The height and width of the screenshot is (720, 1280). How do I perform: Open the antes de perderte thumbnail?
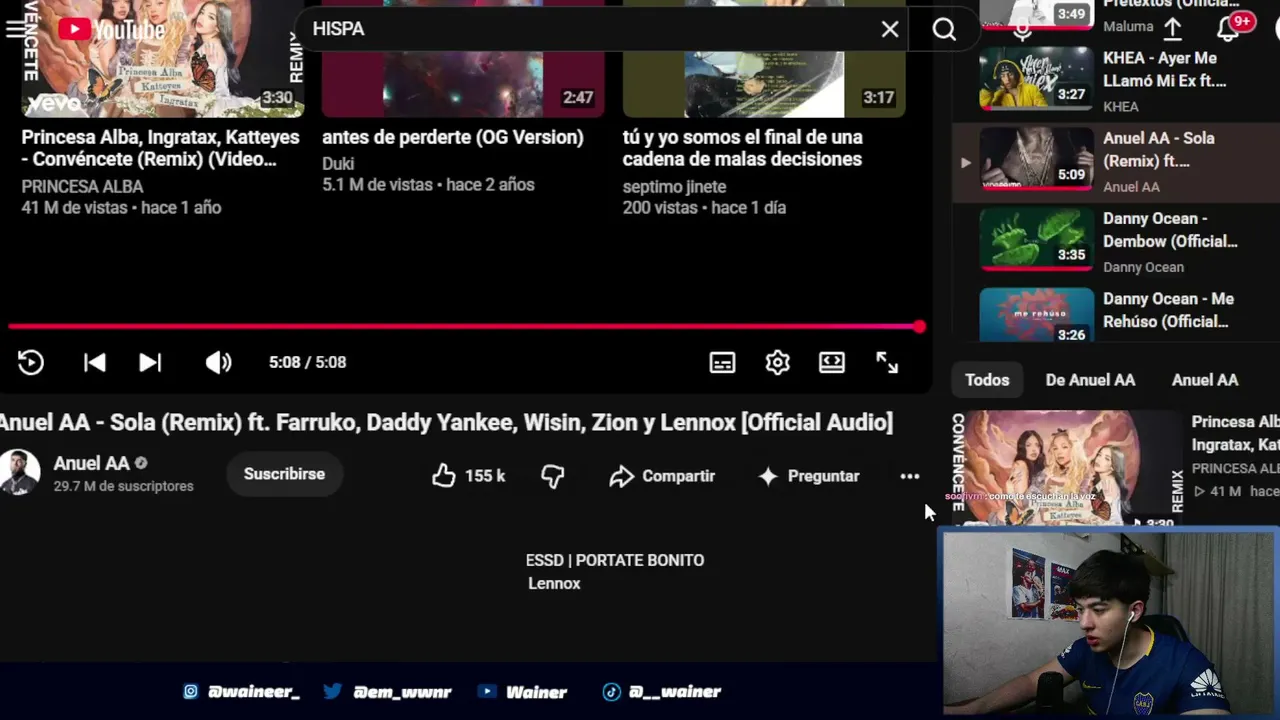click(x=463, y=58)
